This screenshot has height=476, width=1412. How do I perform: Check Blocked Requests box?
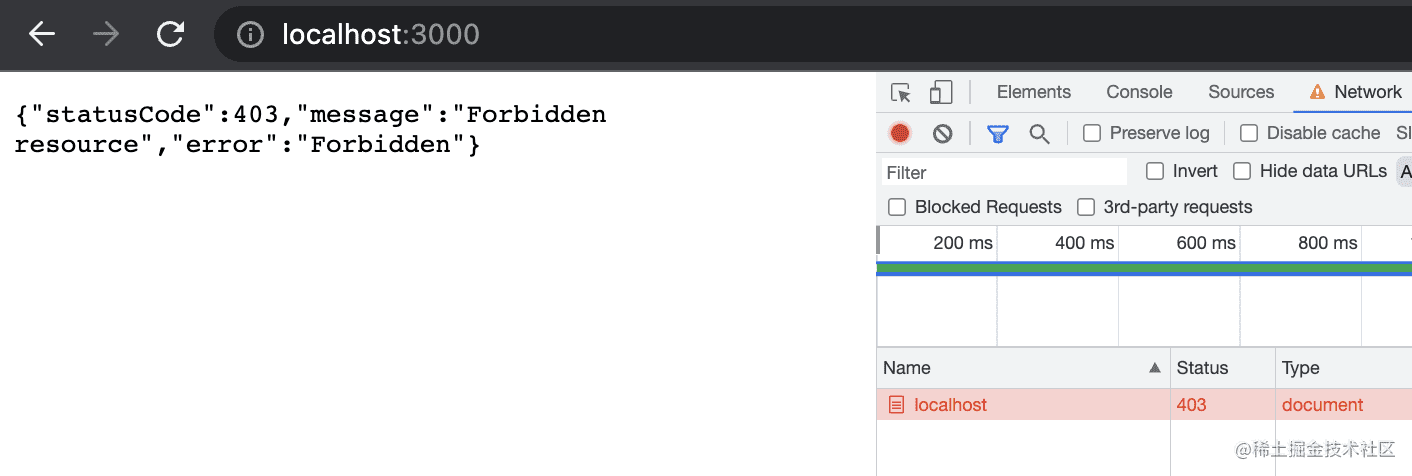pos(897,207)
